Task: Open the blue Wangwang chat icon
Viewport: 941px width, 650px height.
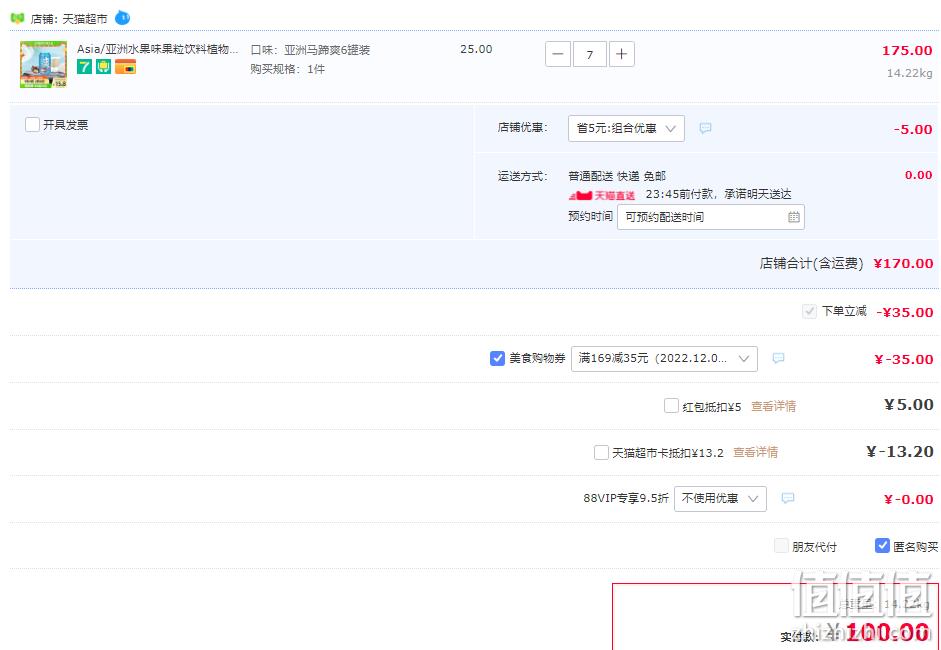Action: (x=122, y=18)
